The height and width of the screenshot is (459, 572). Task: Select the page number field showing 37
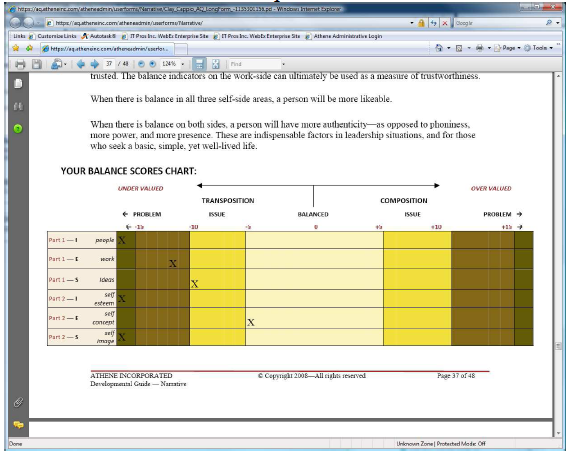(109, 64)
